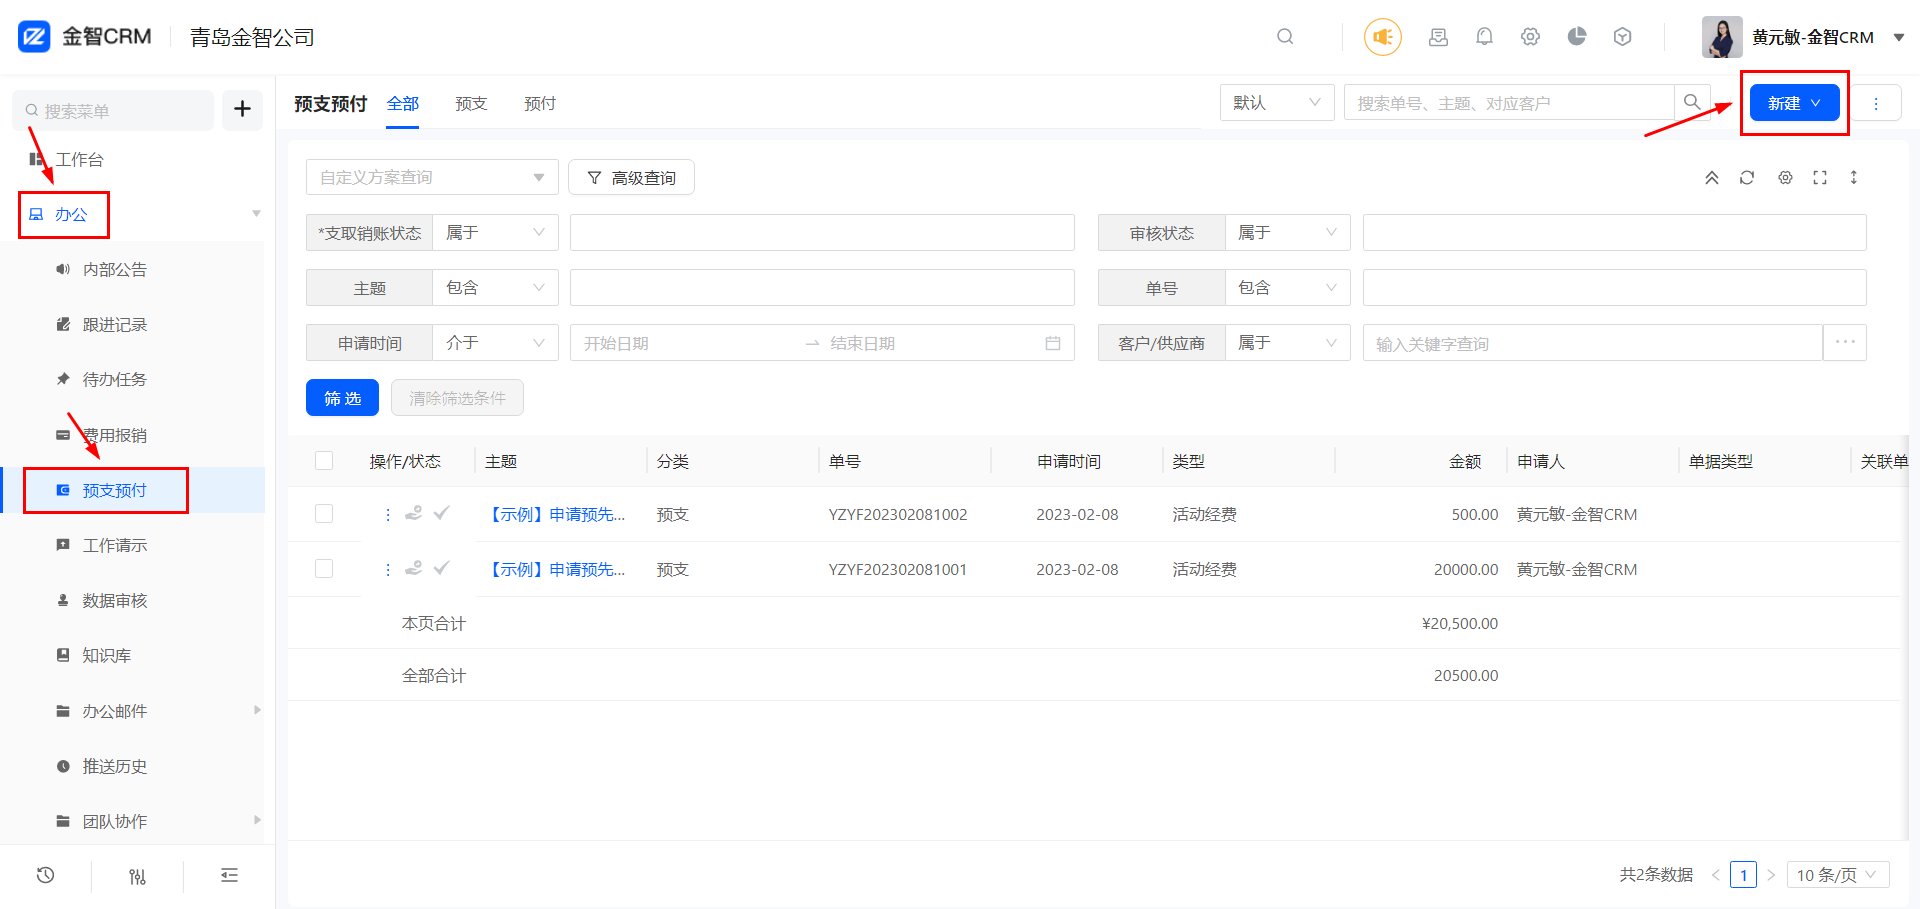The height and width of the screenshot is (909, 1920).
Task: Open the sidebar sliders settings icon
Action: tap(137, 876)
